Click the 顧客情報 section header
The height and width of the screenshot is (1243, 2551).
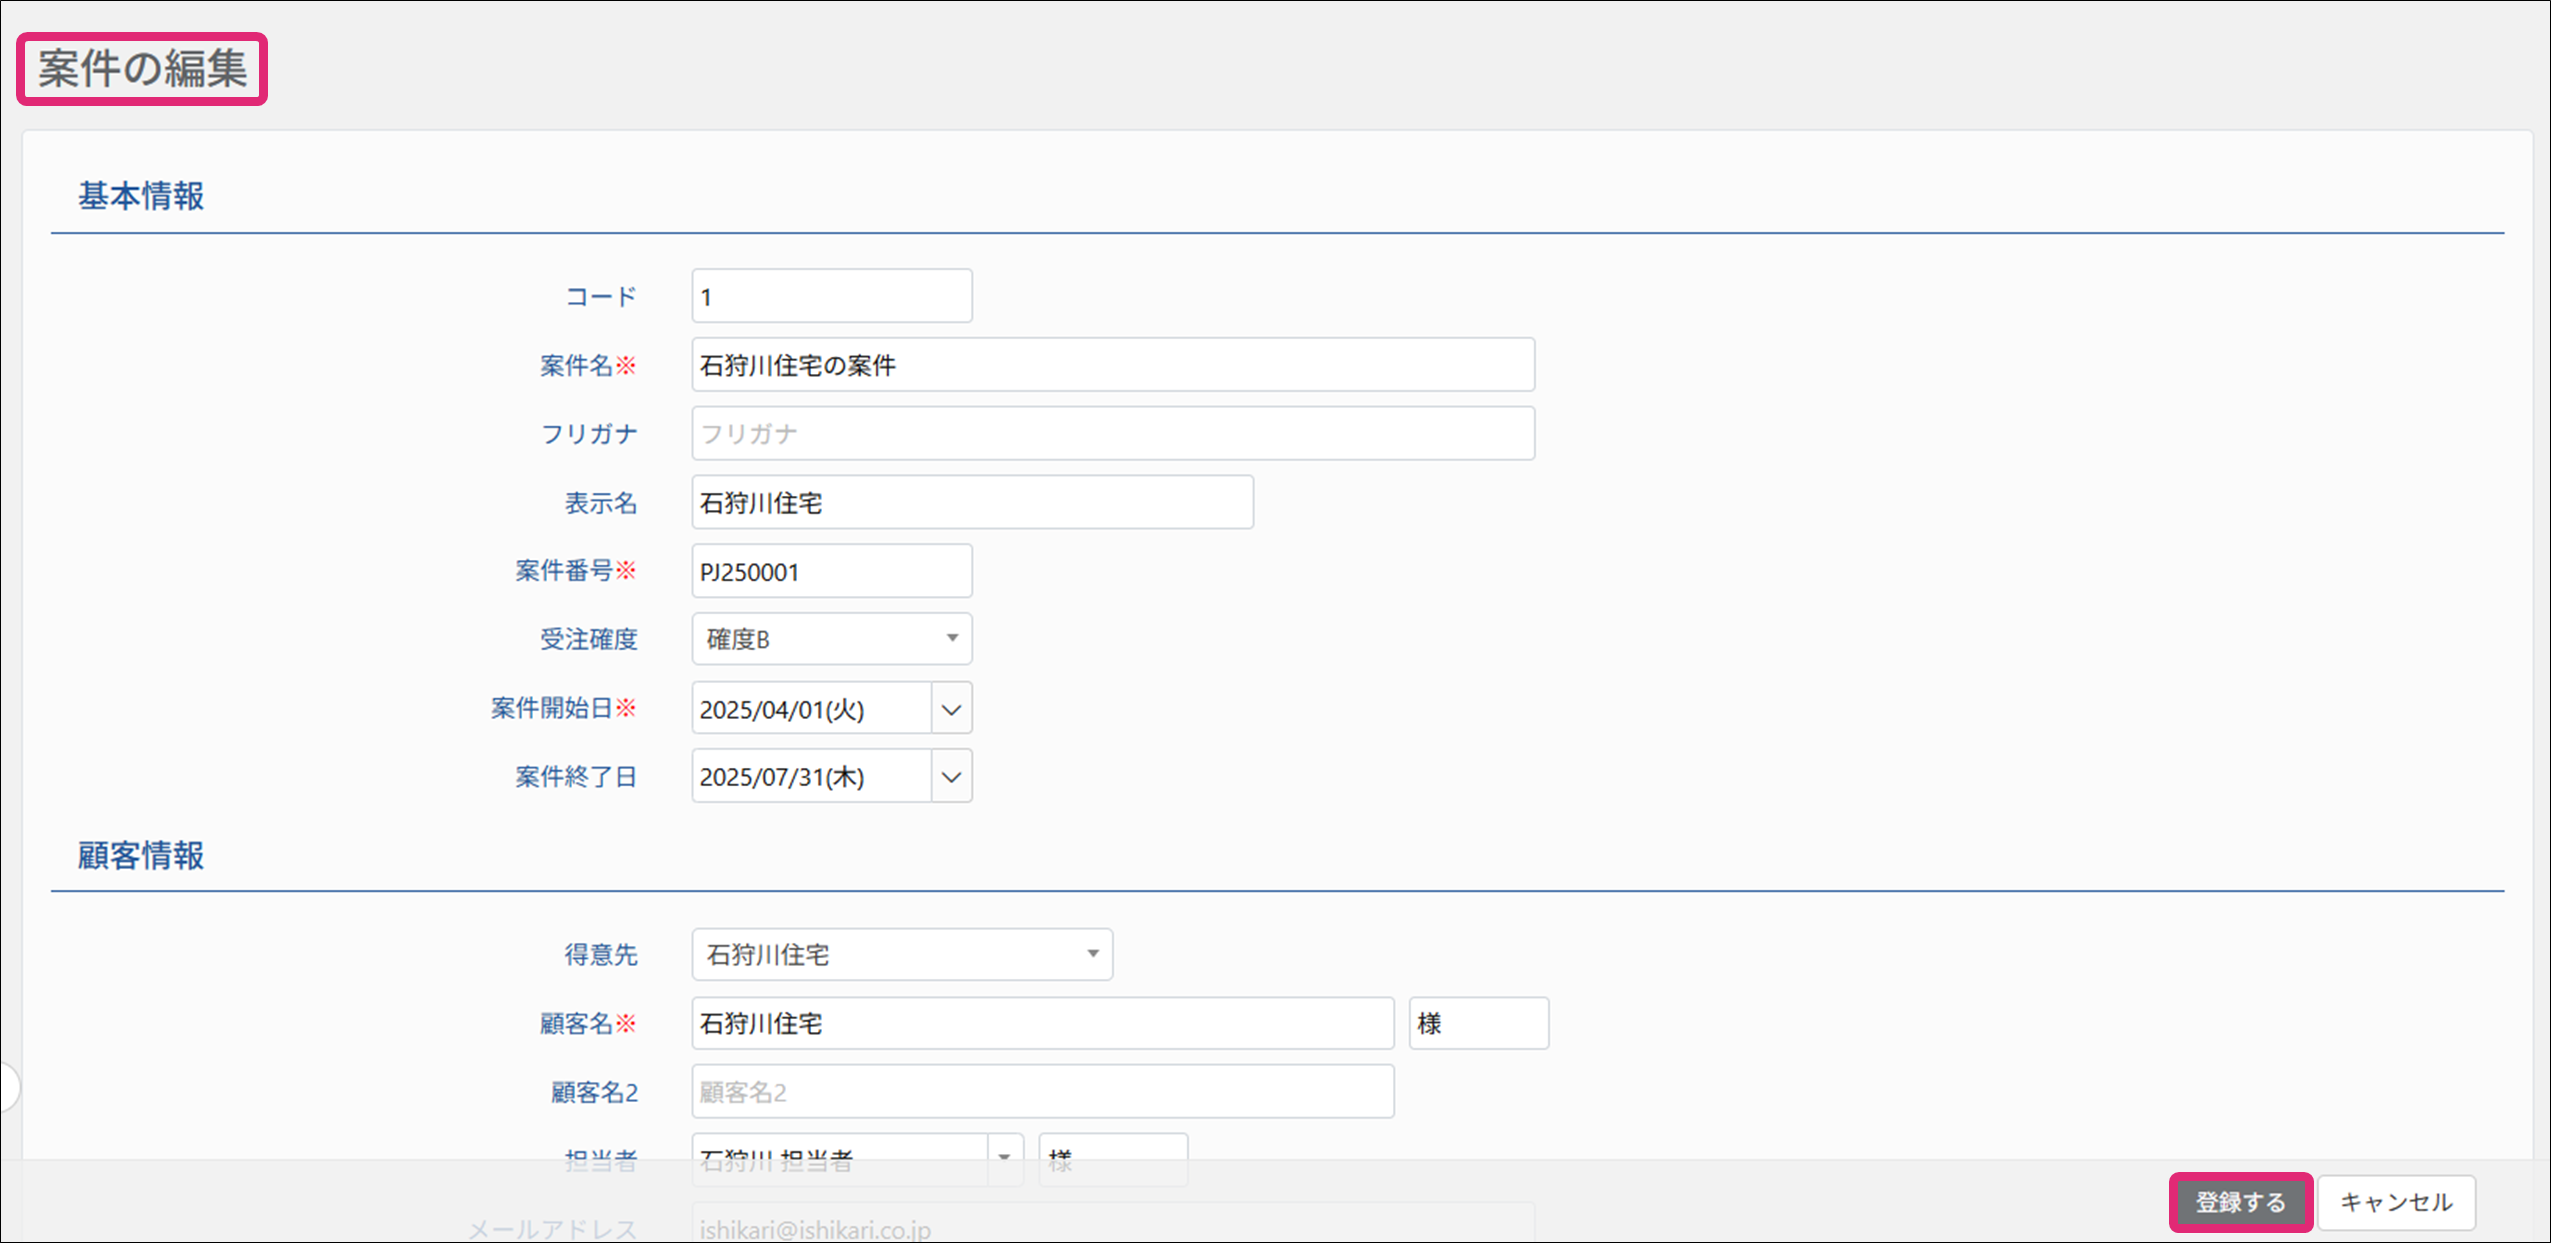(x=141, y=856)
